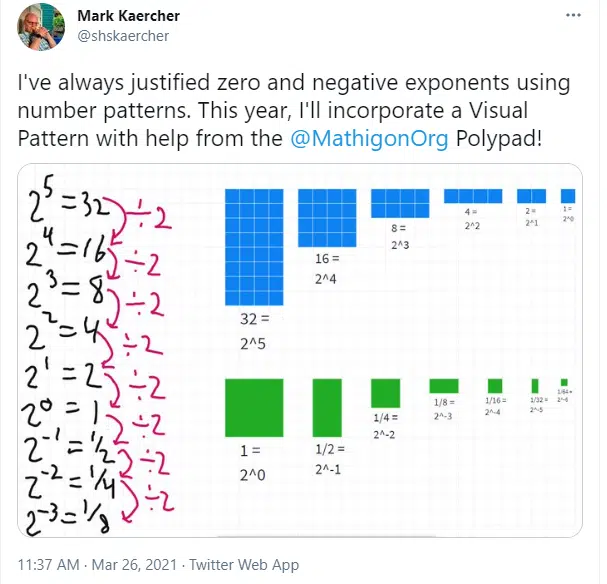Click the large green square labeled 2^0

click(x=254, y=408)
